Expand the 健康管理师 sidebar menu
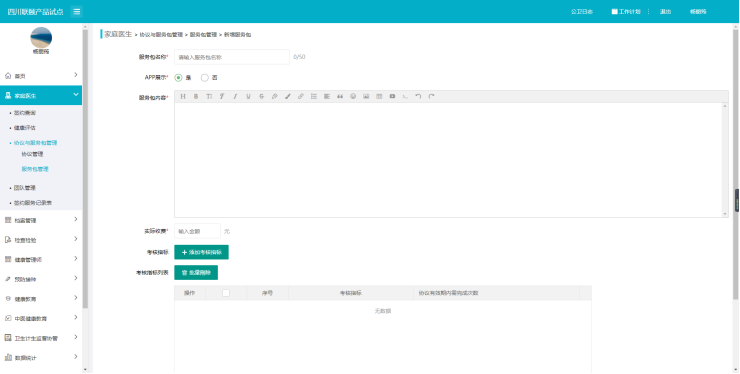Image resolution: width=740 pixels, height=374 pixels. pyautogui.click(x=41, y=259)
